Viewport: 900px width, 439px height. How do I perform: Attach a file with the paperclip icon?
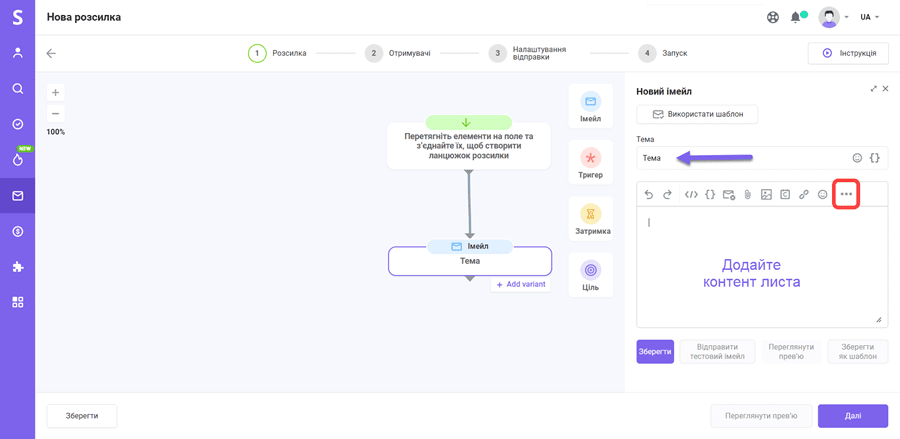coord(747,195)
